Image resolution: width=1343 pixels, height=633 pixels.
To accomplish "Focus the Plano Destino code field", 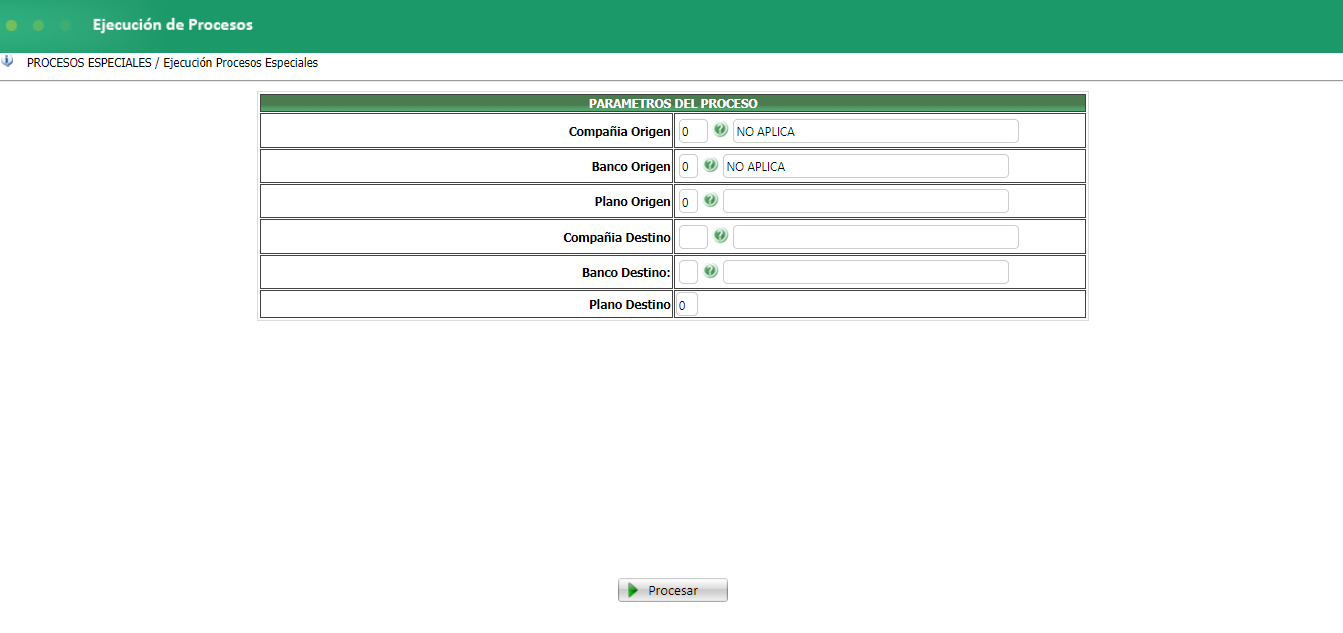I will (x=688, y=304).
